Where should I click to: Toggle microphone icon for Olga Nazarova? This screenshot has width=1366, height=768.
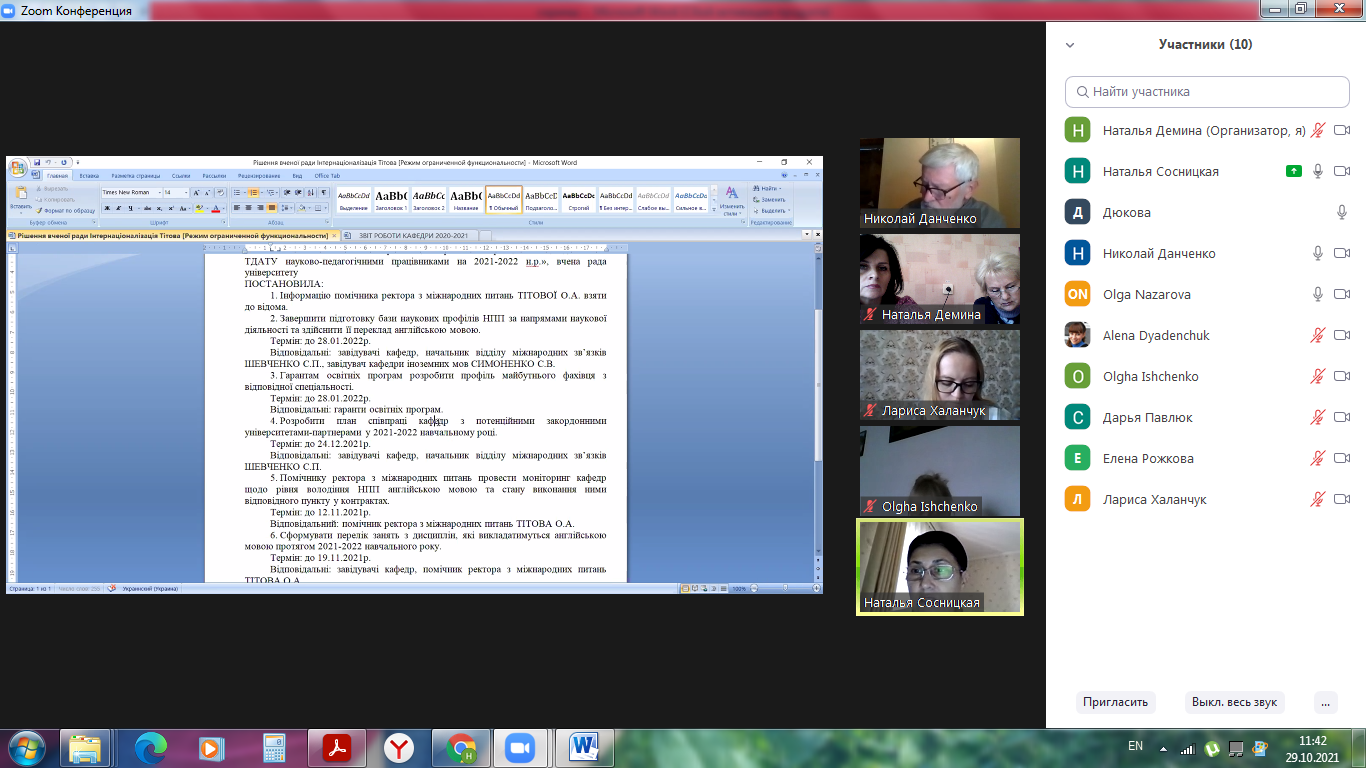1318,294
